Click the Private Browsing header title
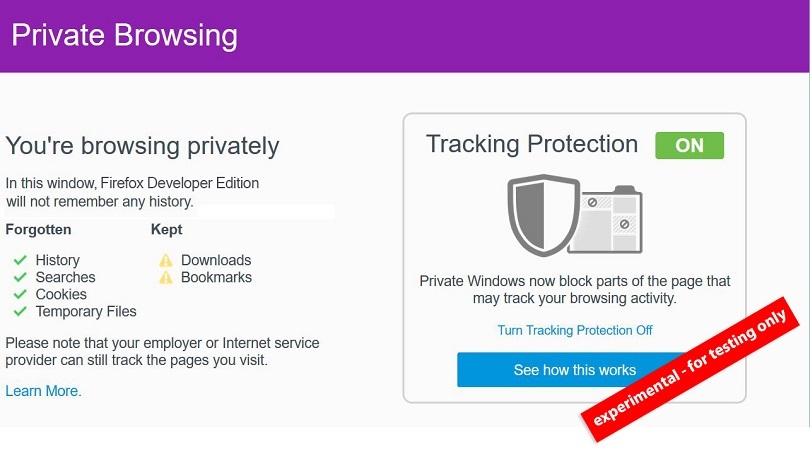 (x=124, y=36)
